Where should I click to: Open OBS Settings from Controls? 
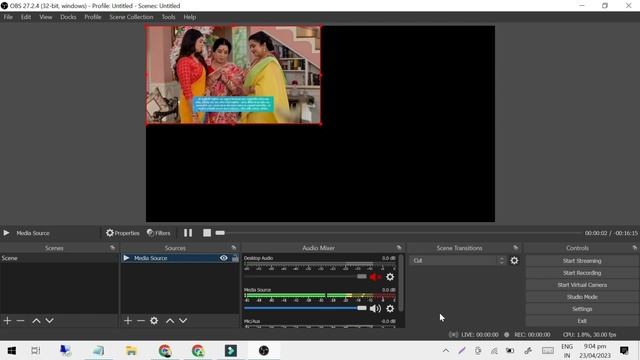[x=582, y=309]
